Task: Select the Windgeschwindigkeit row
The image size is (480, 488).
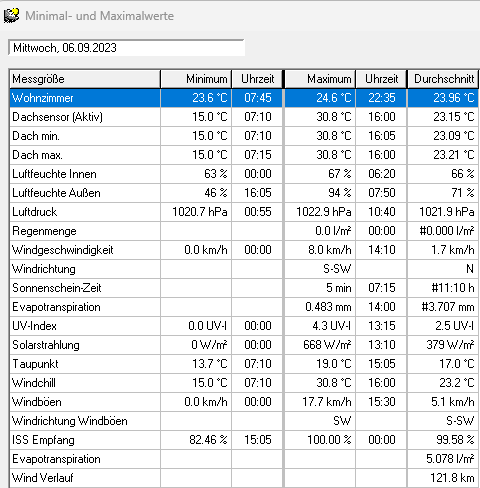Action: (x=244, y=250)
